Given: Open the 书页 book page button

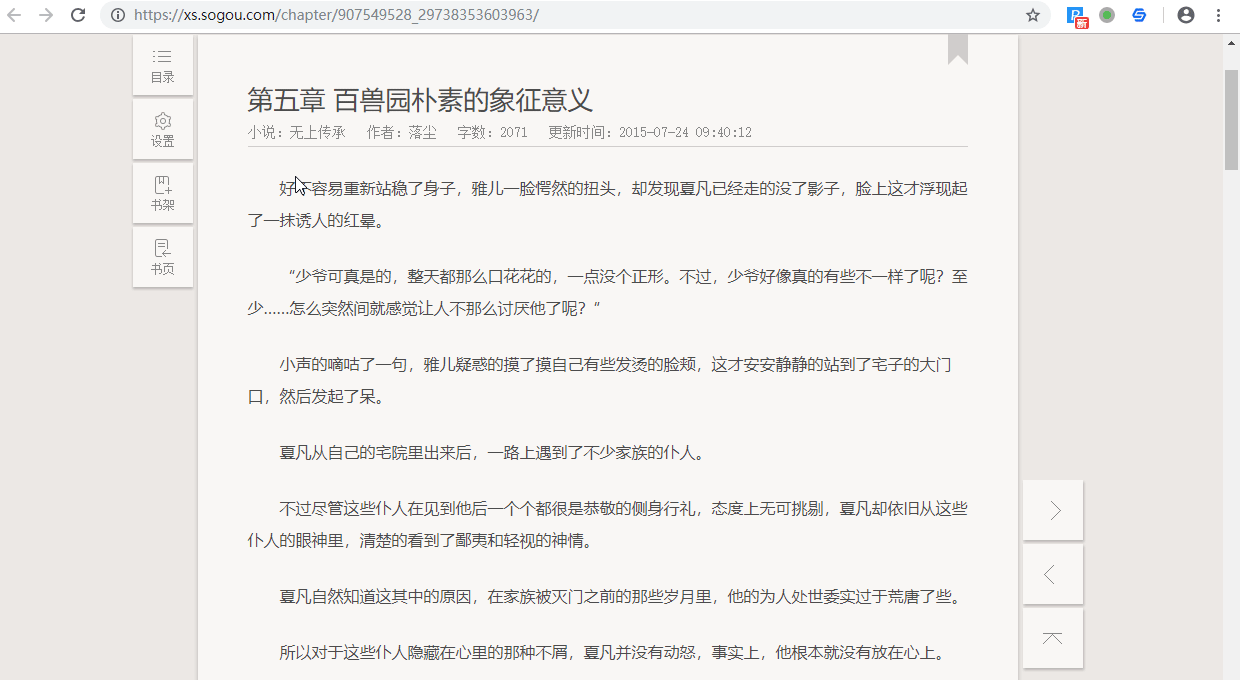Looking at the screenshot, I should (162, 258).
